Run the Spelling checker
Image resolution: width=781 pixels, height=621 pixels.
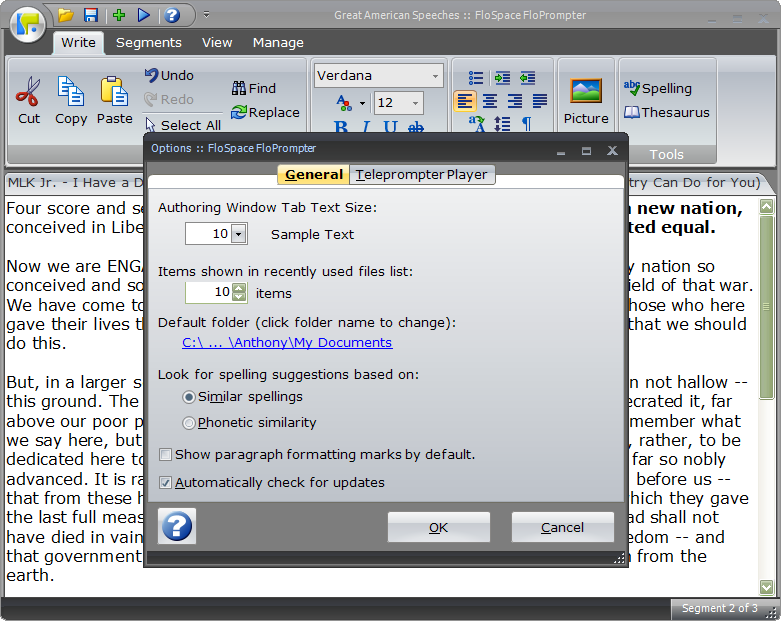(657, 88)
